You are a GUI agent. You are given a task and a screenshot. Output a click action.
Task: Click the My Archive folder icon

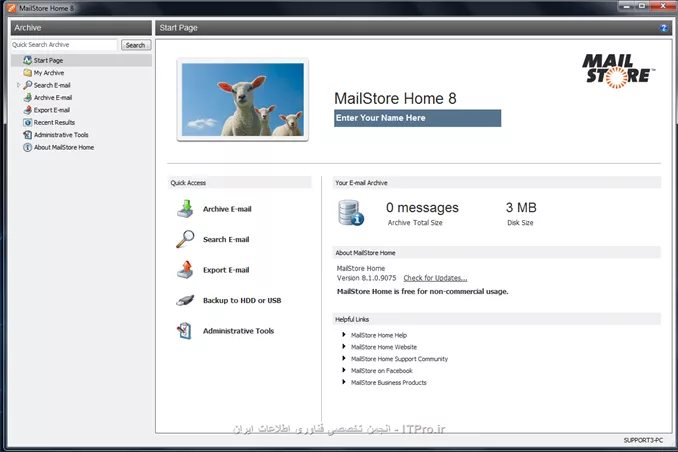coord(28,73)
